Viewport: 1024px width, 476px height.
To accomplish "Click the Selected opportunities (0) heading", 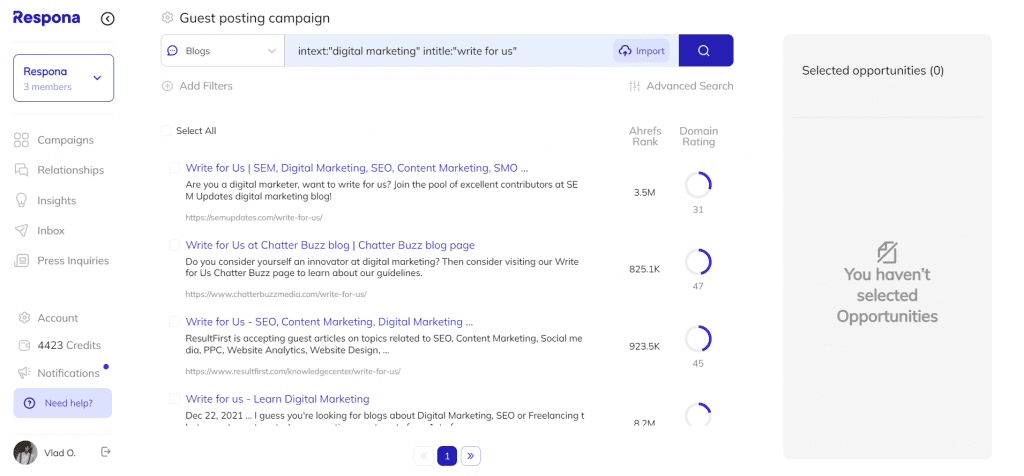I will point(872,71).
